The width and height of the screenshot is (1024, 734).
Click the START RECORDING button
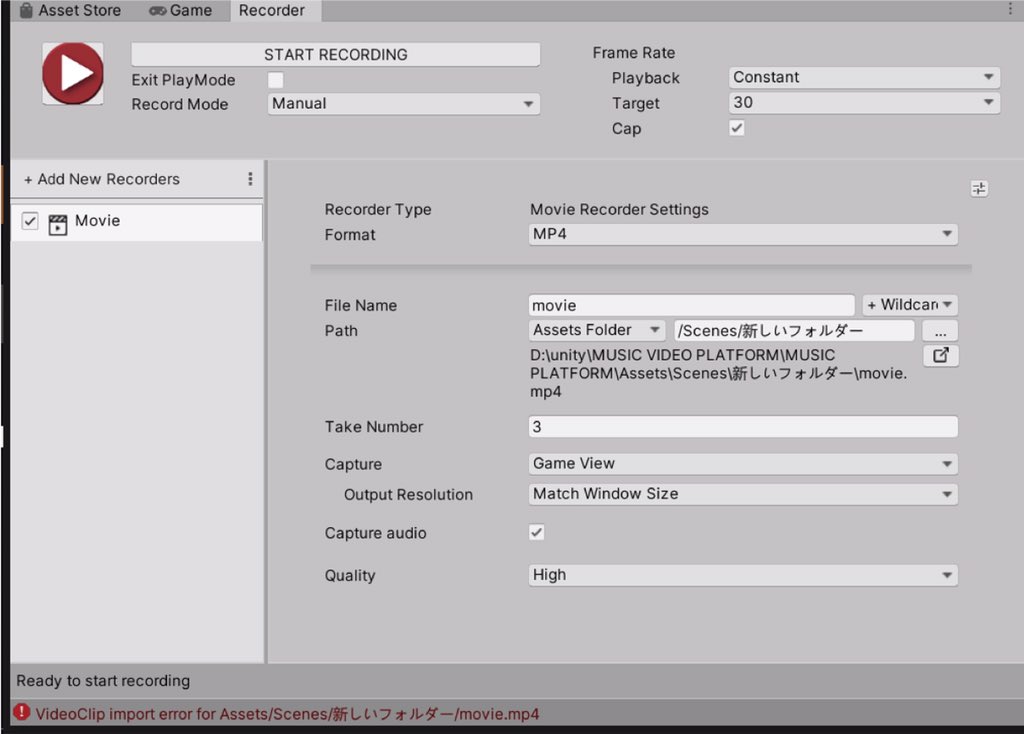[335, 54]
